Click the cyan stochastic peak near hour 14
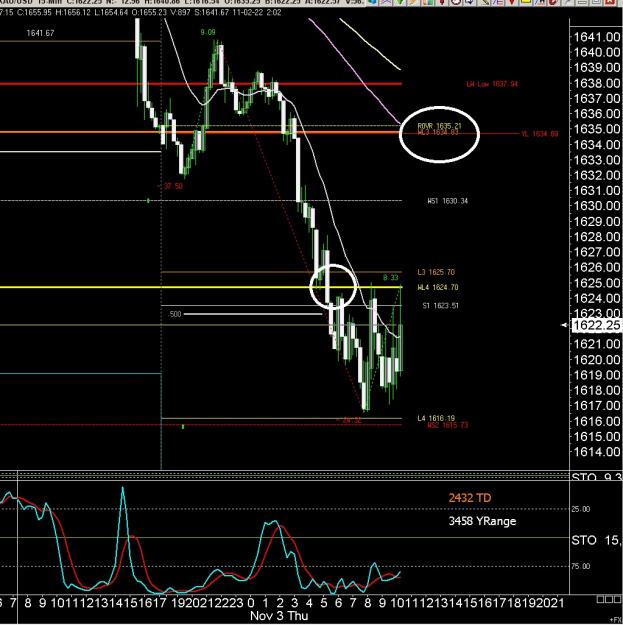 click(x=123, y=488)
